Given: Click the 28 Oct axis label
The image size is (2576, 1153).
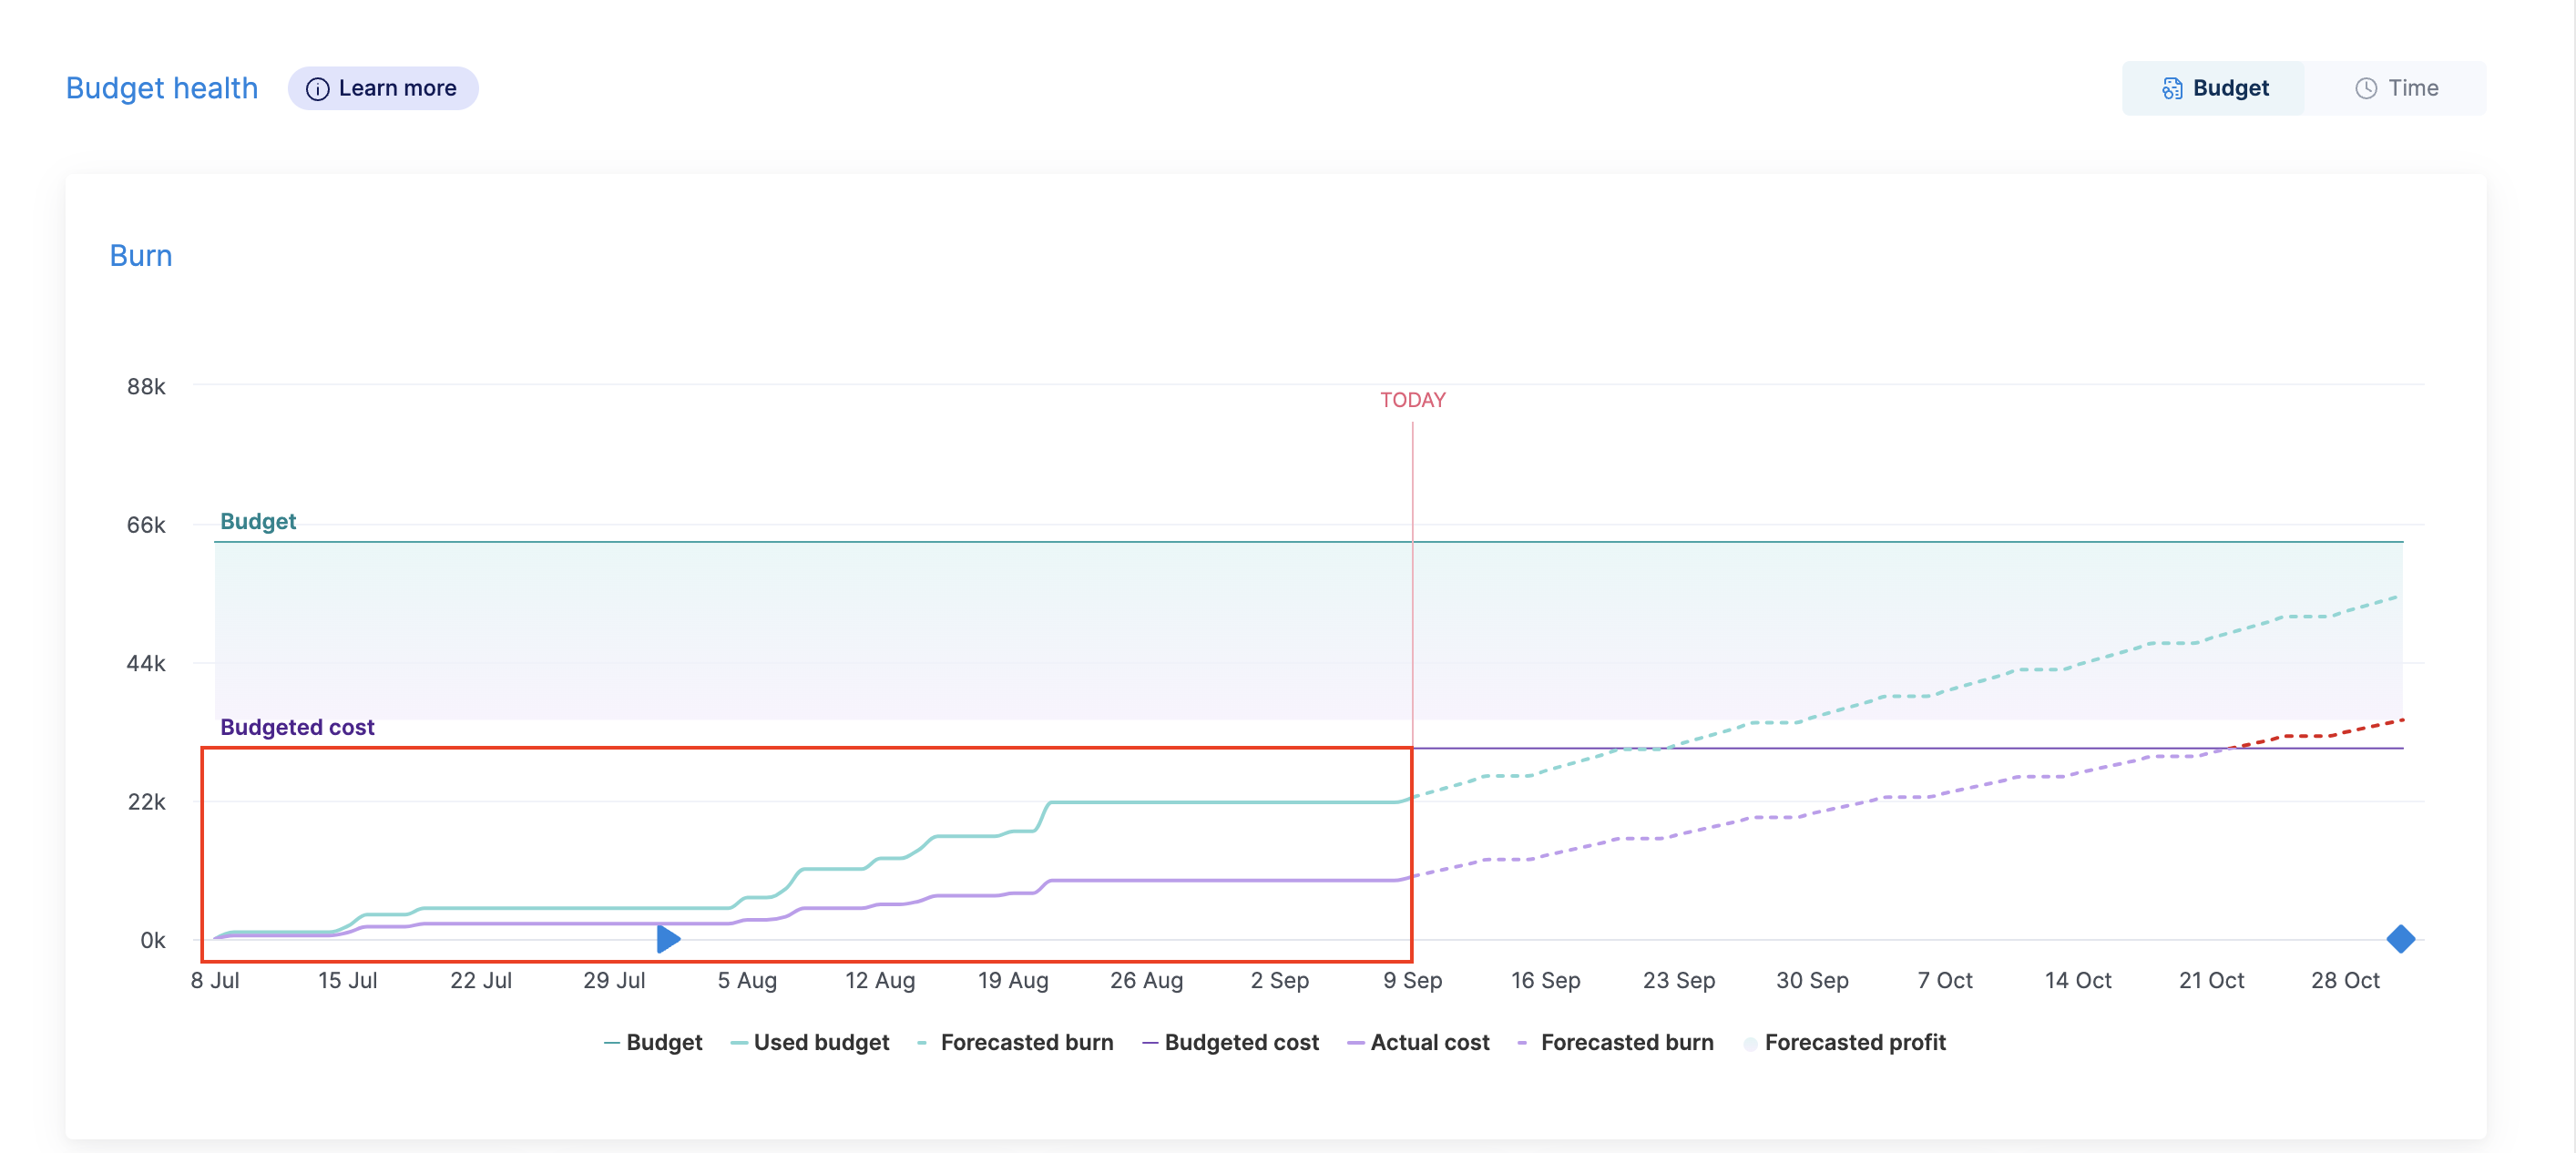Looking at the screenshot, I should click(2345, 980).
